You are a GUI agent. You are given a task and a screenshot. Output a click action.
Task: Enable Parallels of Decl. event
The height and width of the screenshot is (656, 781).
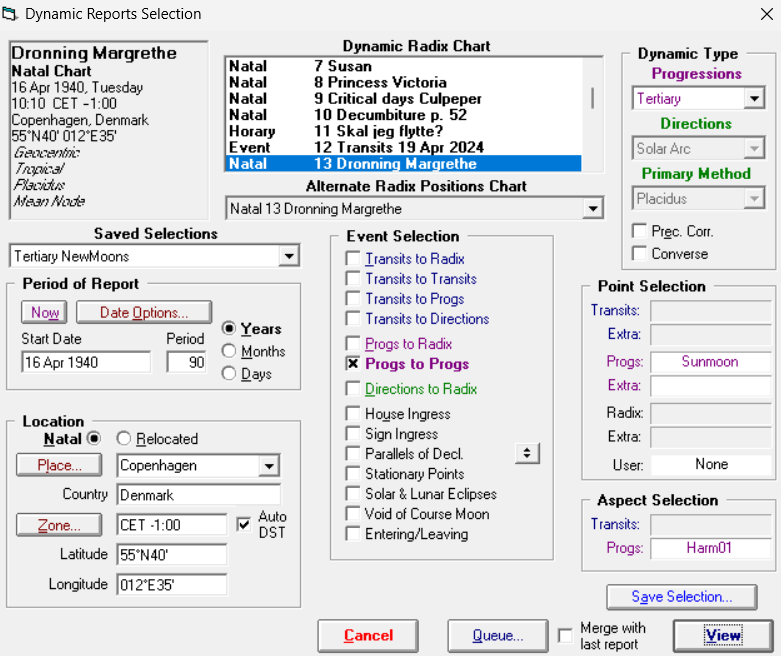click(x=353, y=453)
